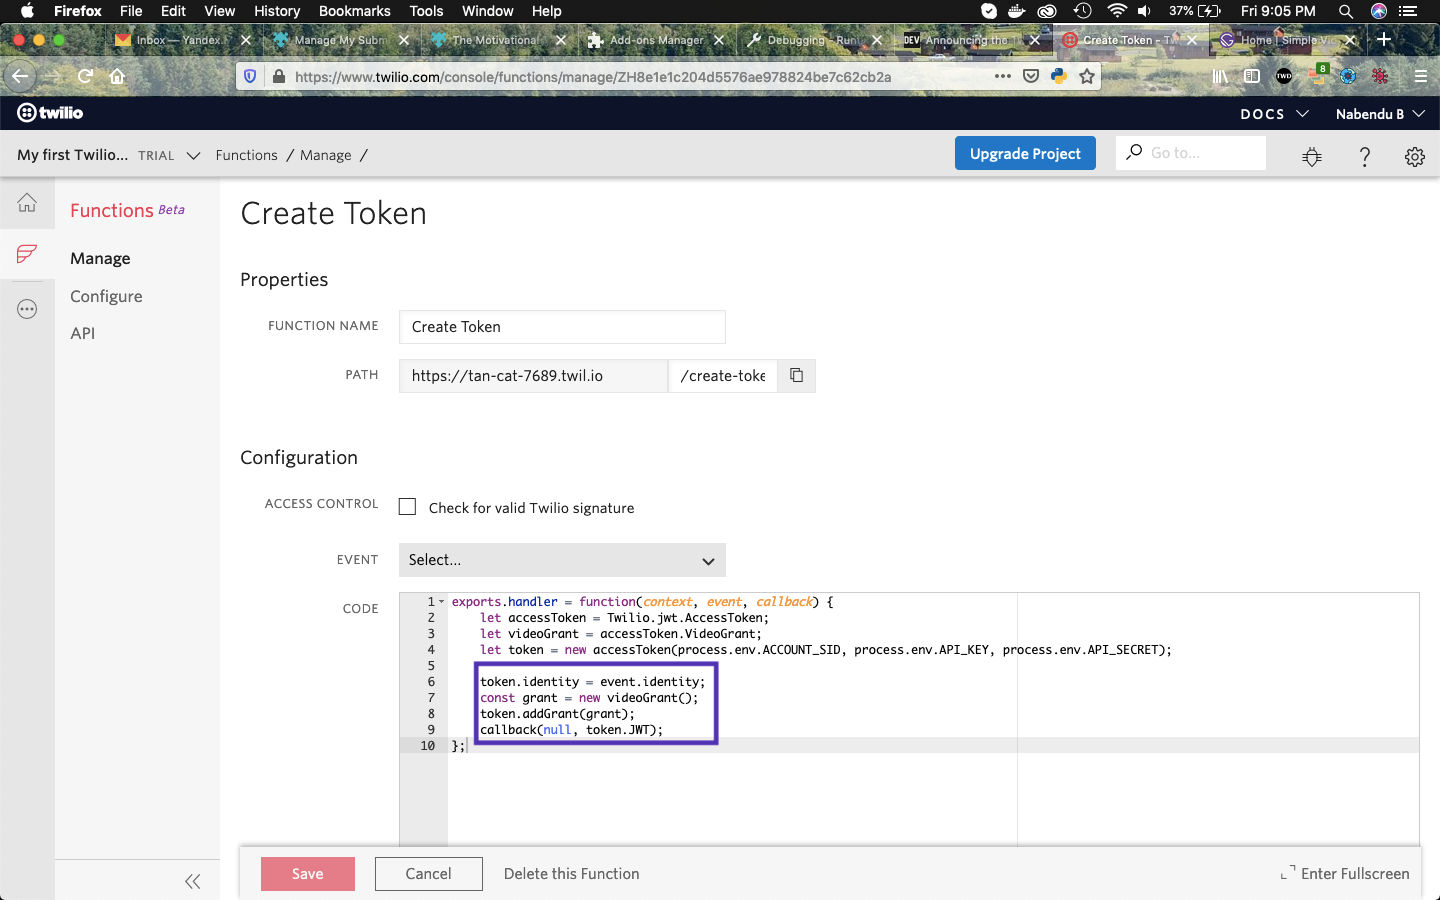Close the Create Token browser tab
1440x900 pixels.
point(1192,40)
